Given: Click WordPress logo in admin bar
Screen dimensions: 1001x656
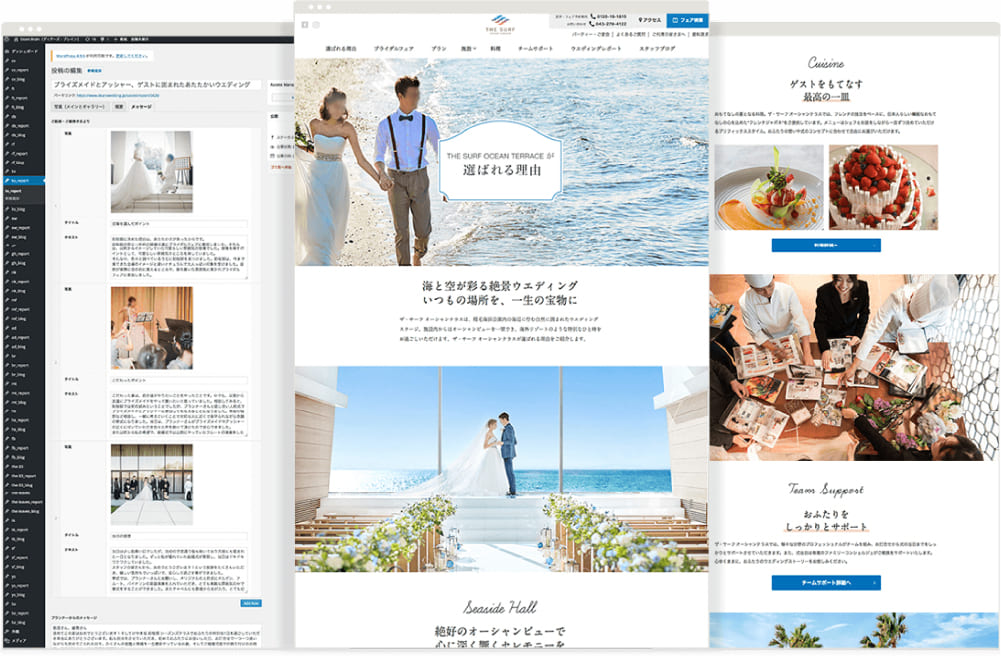Looking at the screenshot, I should pos(6,40).
